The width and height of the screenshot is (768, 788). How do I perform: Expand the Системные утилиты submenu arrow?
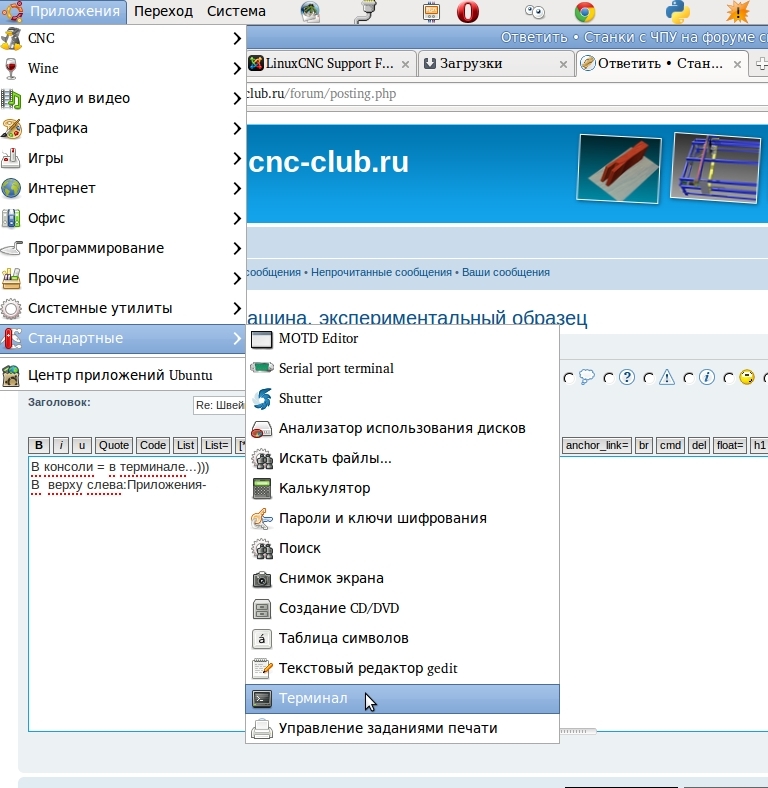pos(237,309)
